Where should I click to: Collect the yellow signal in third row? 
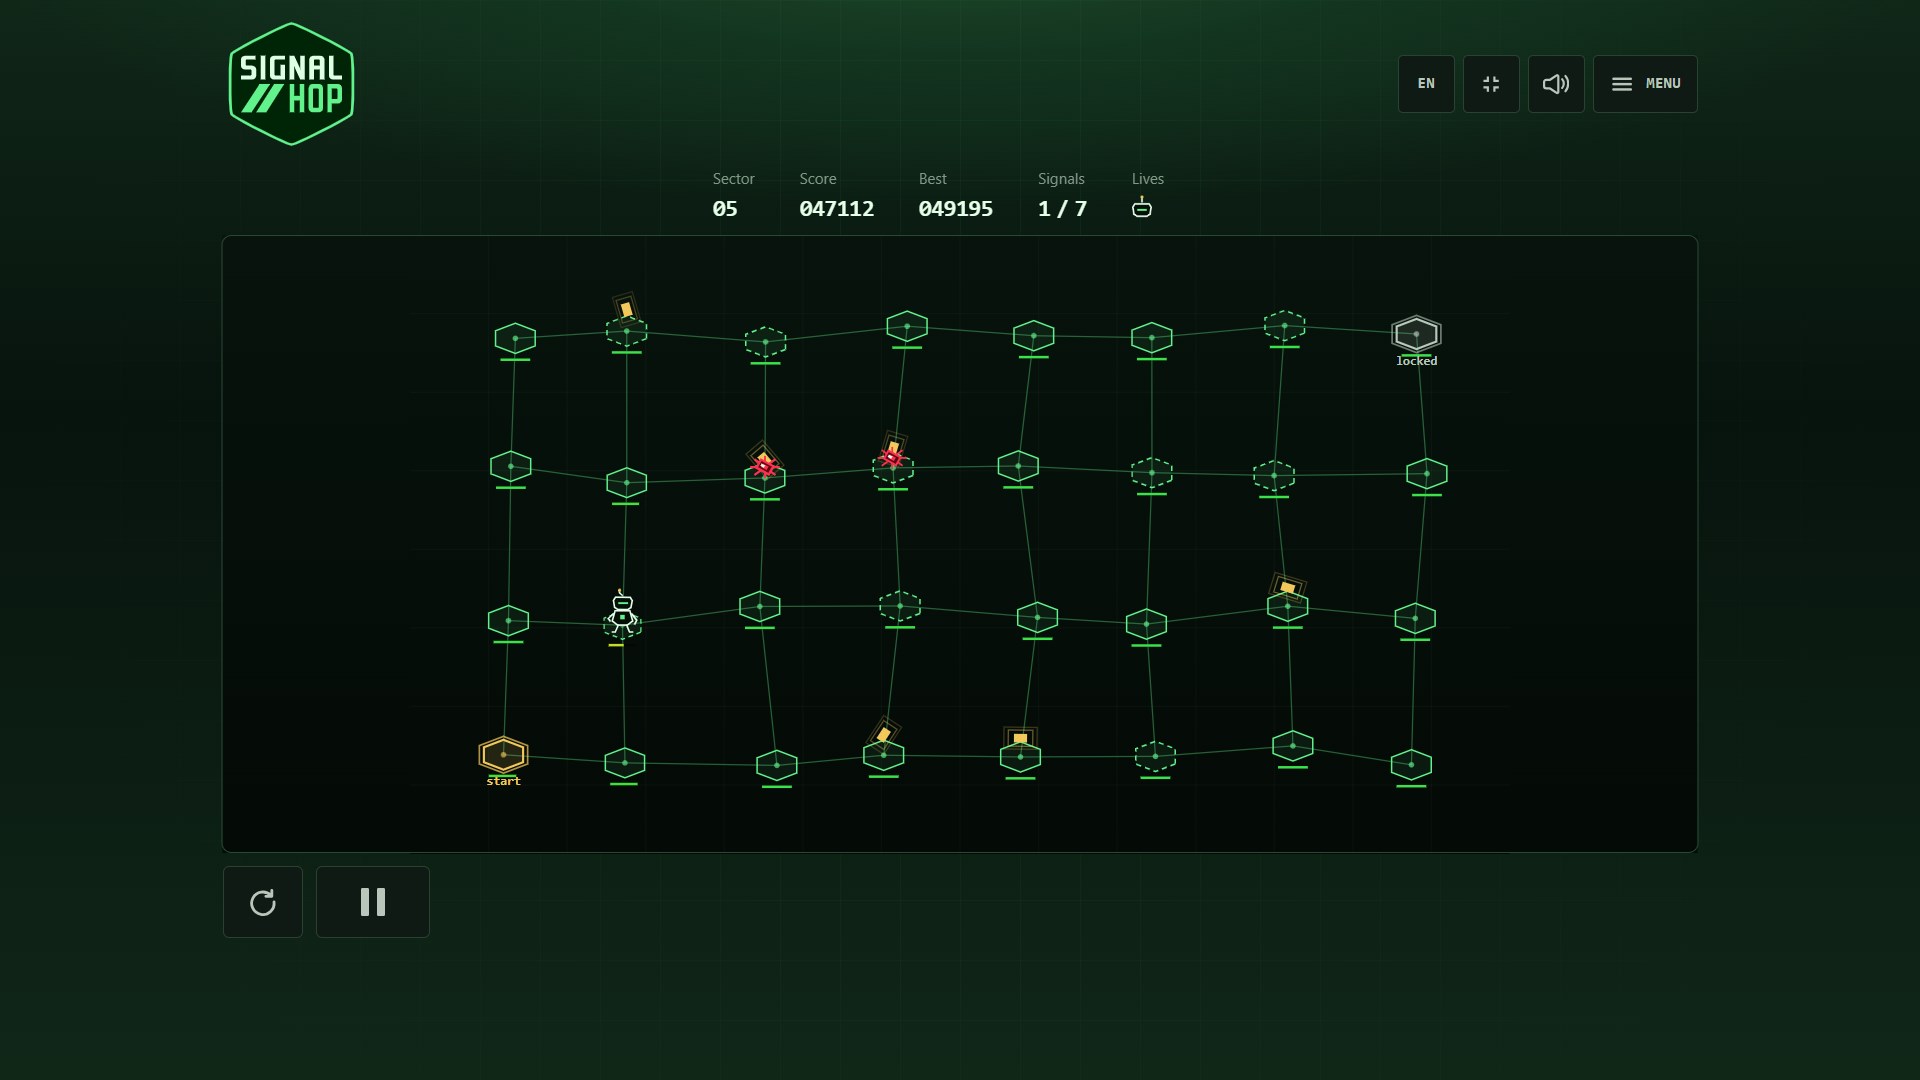tap(1288, 587)
